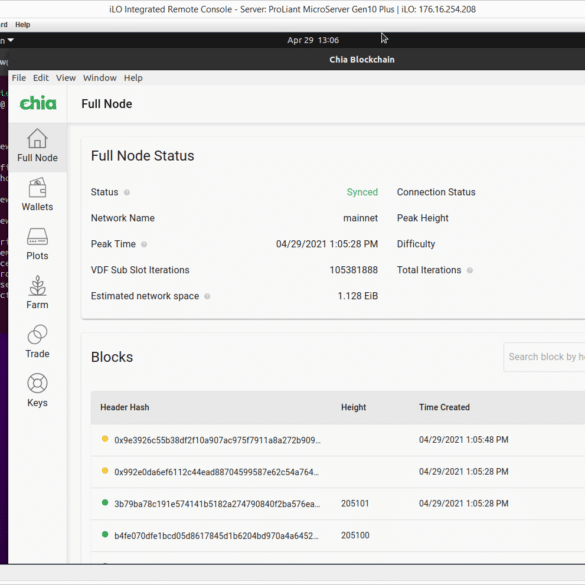Viewport: 585px width, 585px height.
Task: Expand the top-bar dropdown arrow at left
Action: [10, 40]
